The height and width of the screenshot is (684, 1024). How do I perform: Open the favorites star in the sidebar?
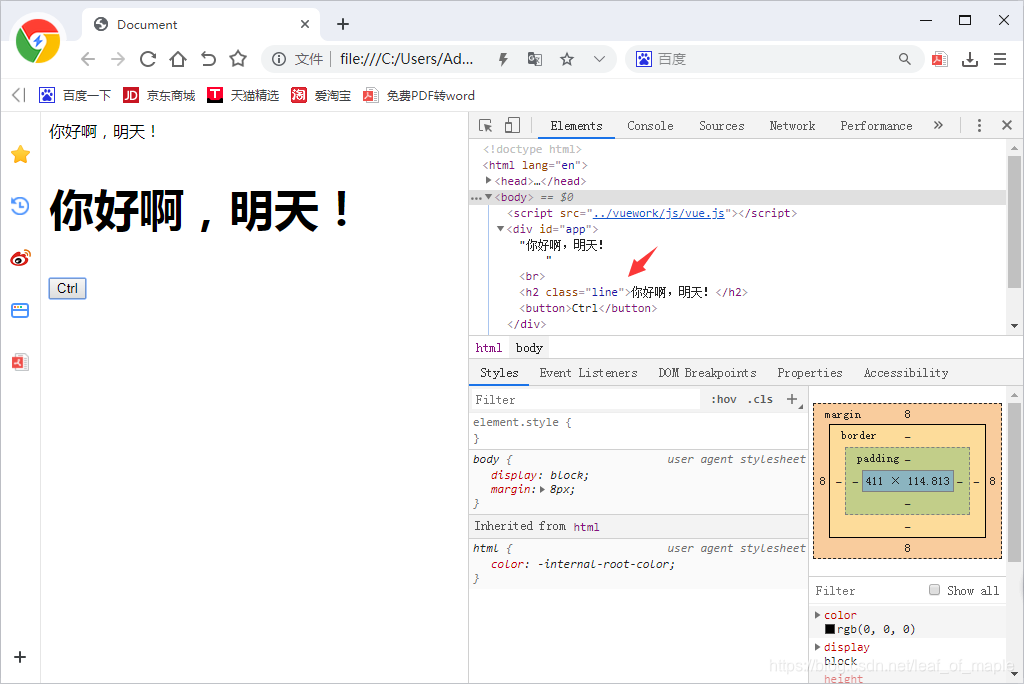(x=21, y=154)
